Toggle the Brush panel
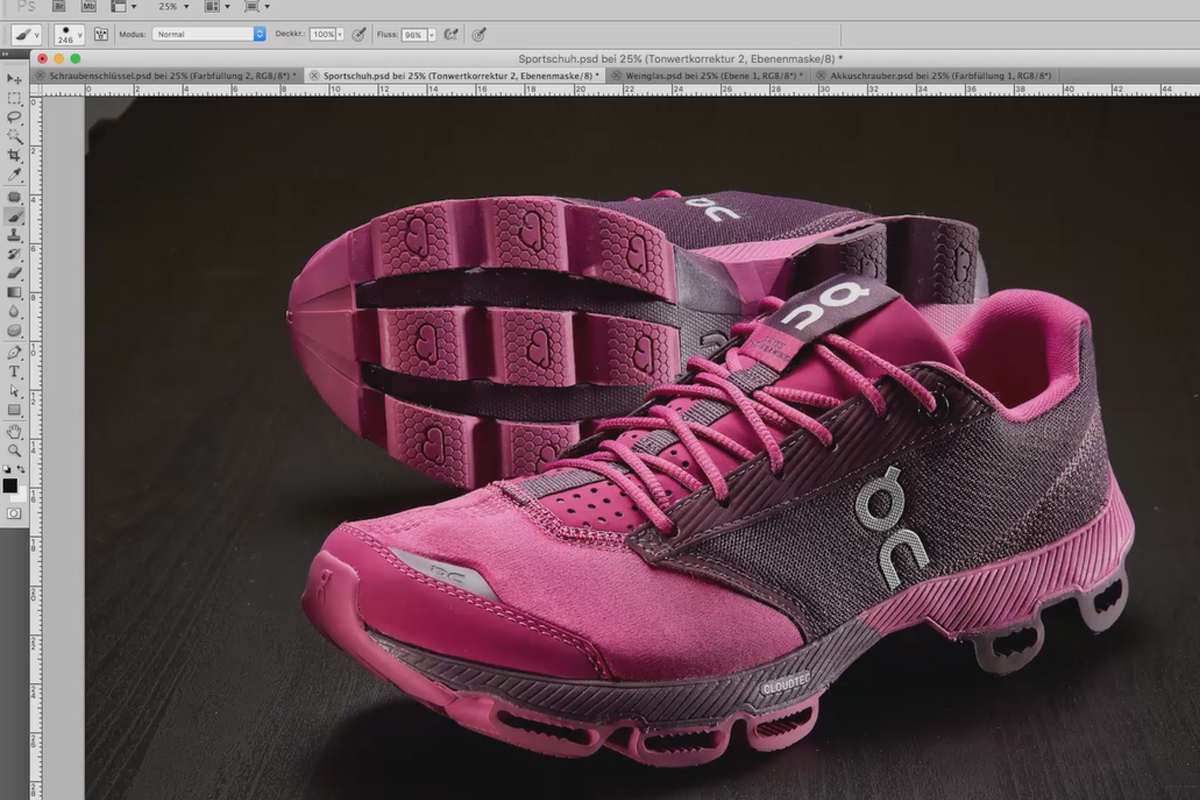Image resolution: width=1200 pixels, height=800 pixels. coord(101,34)
